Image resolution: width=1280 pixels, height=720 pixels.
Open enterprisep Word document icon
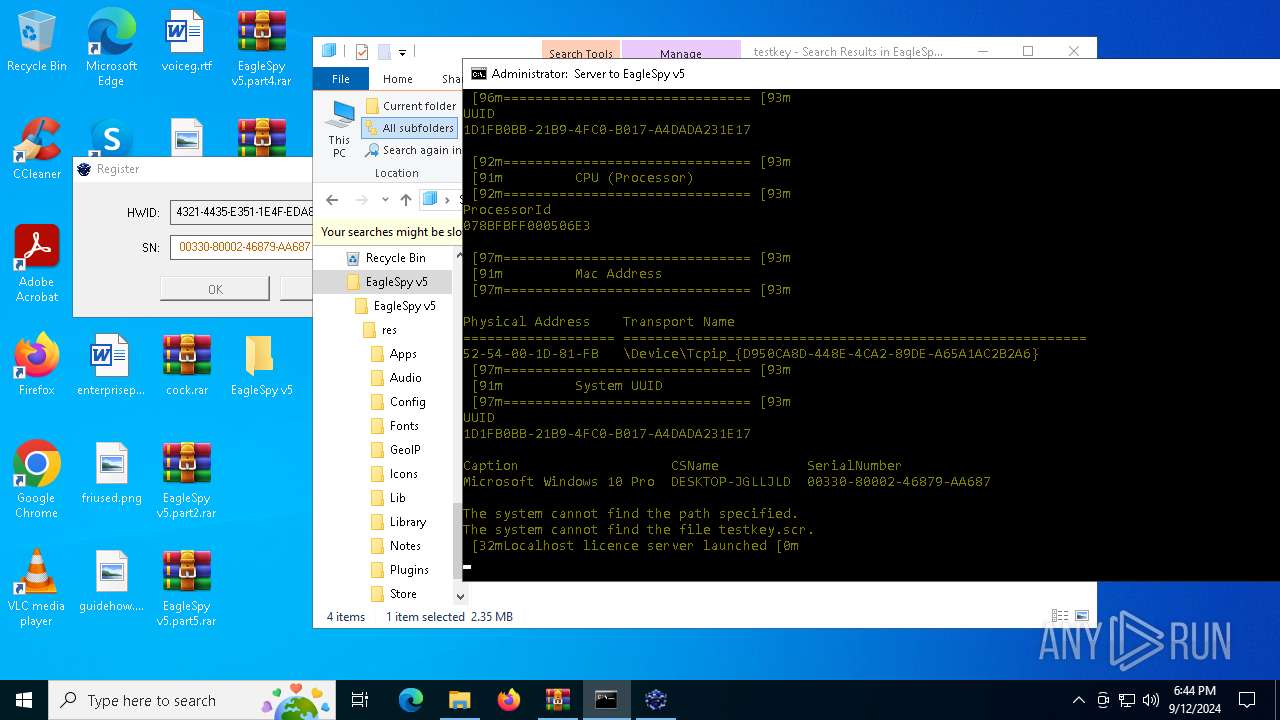(x=111, y=365)
